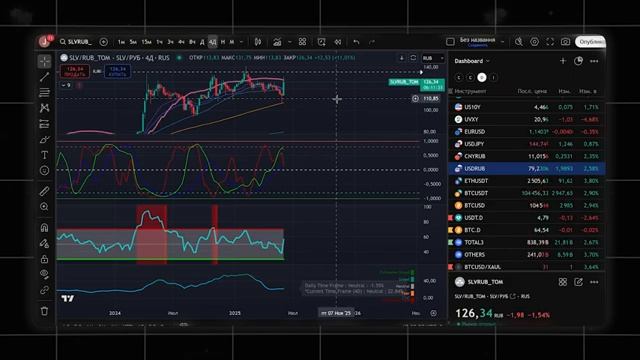
Task: Toggle stay in drawing mode
Action: (x=44, y=243)
